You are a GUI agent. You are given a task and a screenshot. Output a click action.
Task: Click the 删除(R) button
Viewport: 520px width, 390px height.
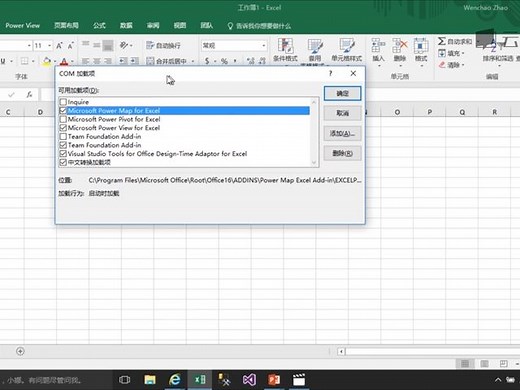pyautogui.click(x=342, y=153)
